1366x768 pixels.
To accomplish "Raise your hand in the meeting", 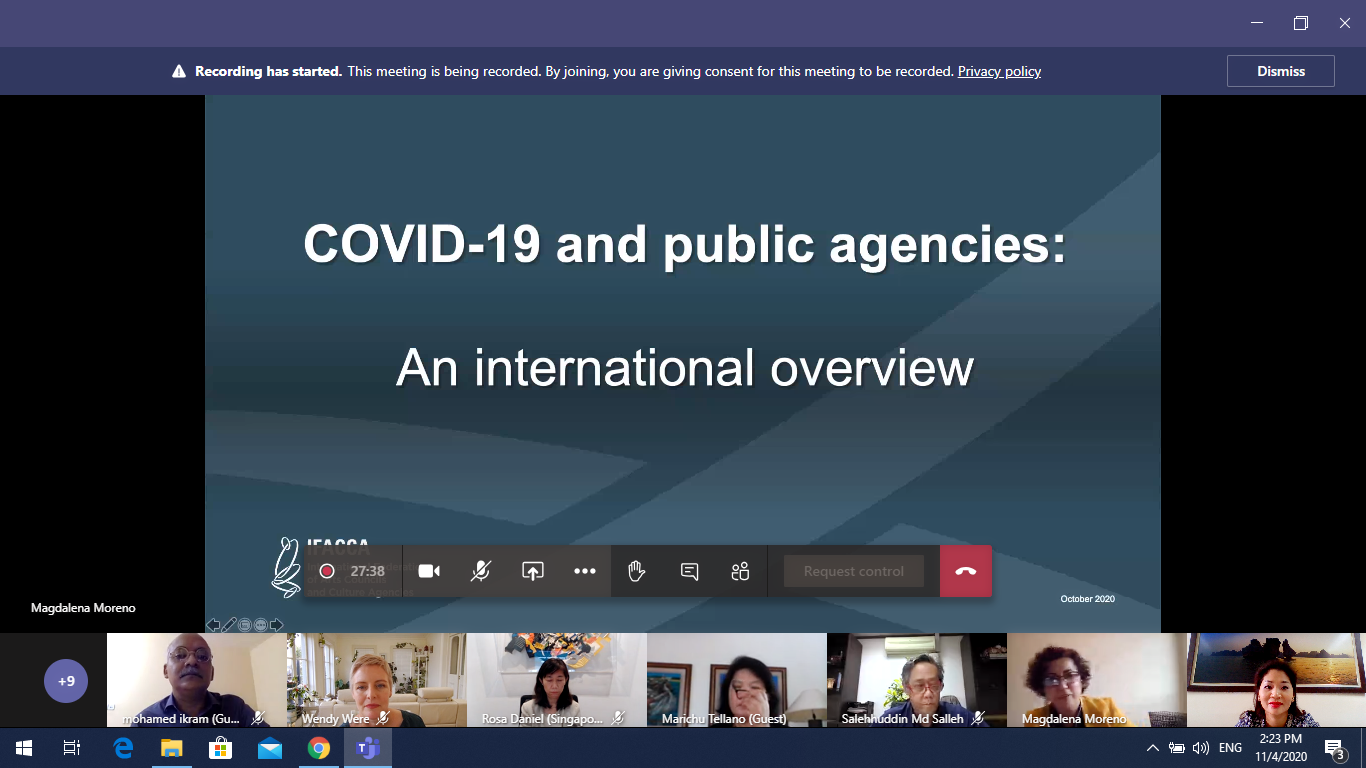I will pyautogui.click(x=636, y=571).
